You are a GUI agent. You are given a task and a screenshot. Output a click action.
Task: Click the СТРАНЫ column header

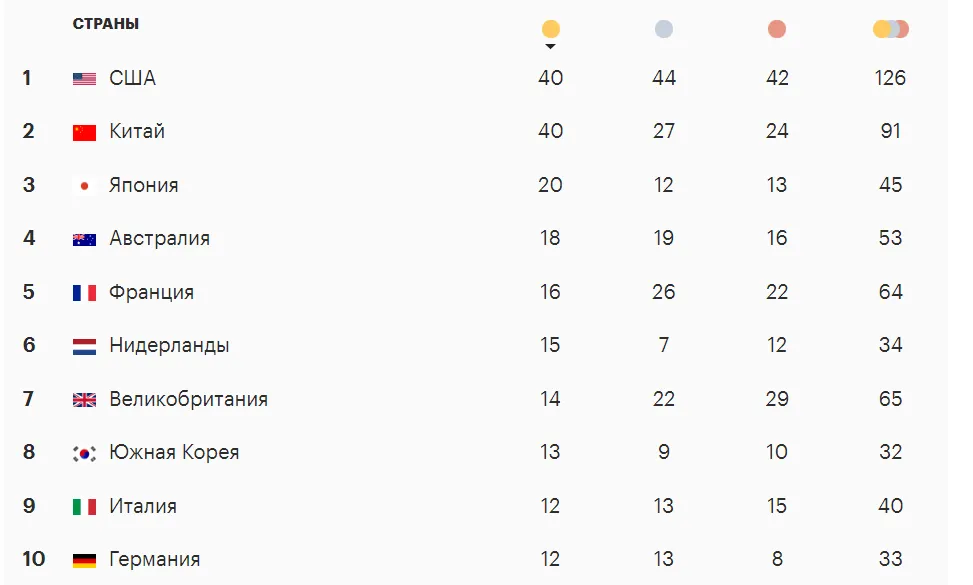106,24
